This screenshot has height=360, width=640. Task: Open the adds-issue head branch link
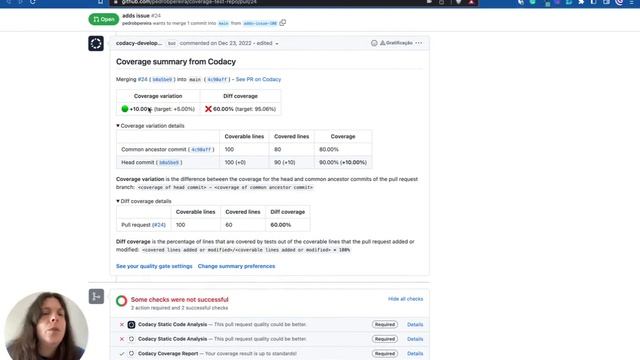click(x=260, y=23)
